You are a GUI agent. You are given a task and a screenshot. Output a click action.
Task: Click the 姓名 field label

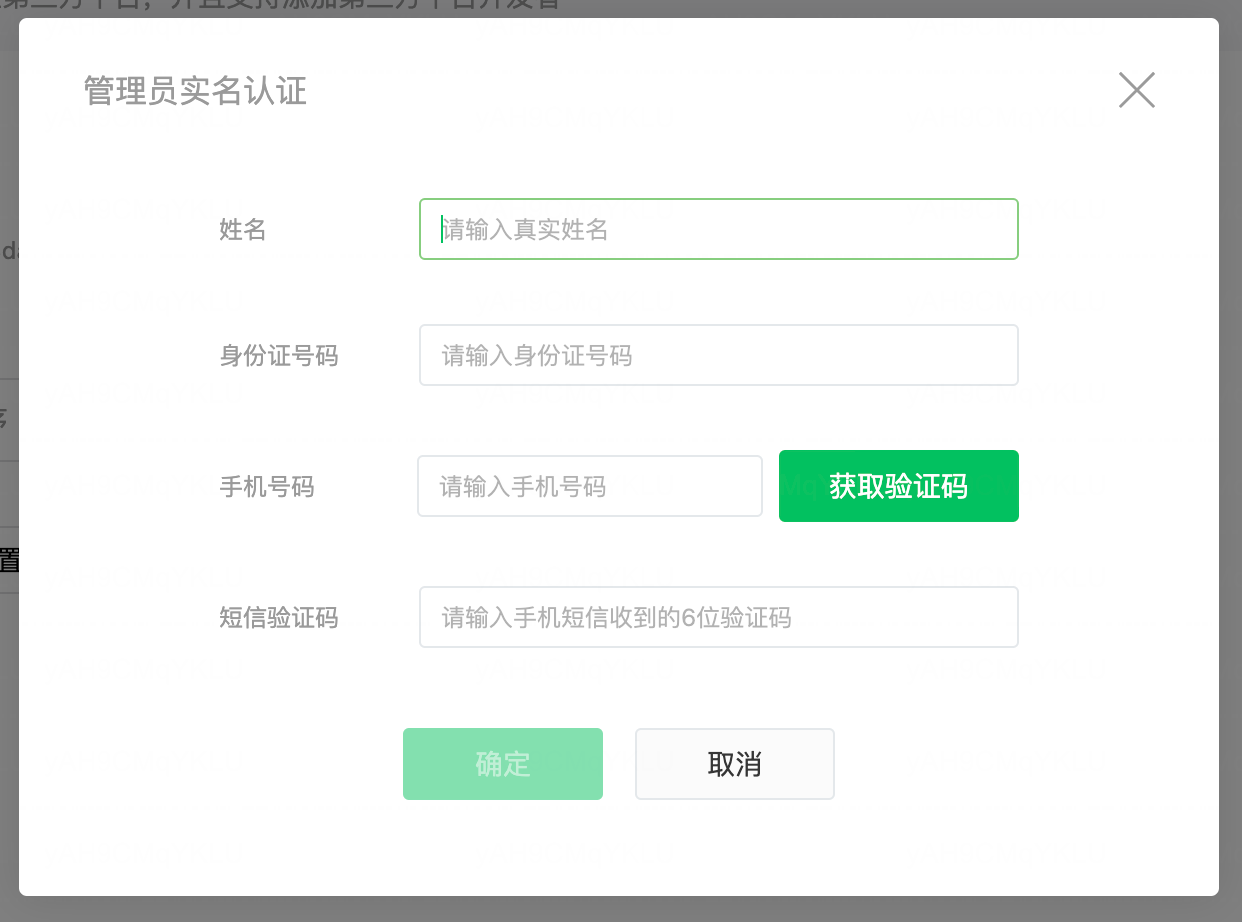tap(243, 230)
